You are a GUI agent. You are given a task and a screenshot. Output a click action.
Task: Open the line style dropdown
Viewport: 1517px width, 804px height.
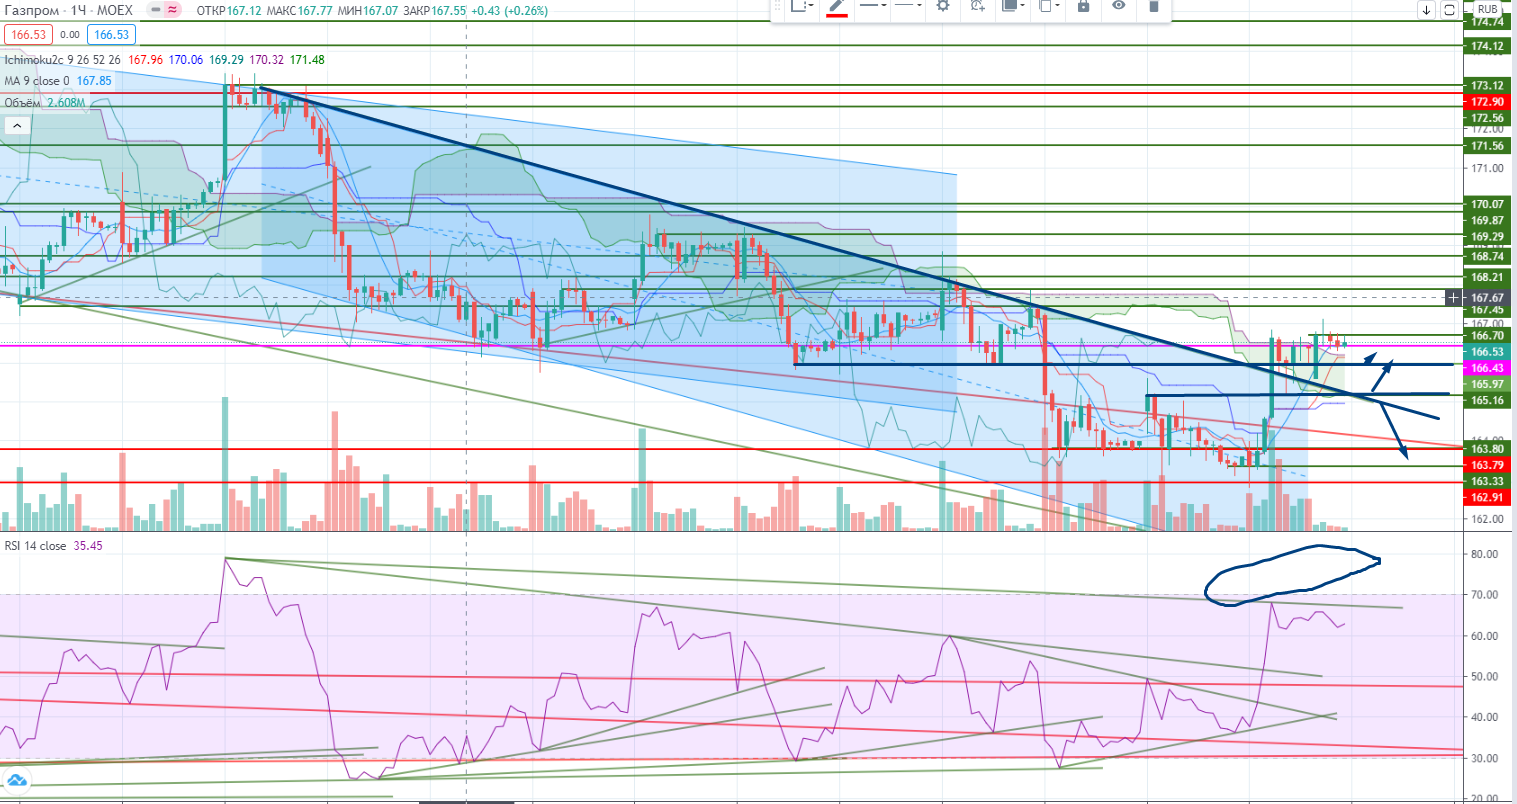[x=907, y=6]
